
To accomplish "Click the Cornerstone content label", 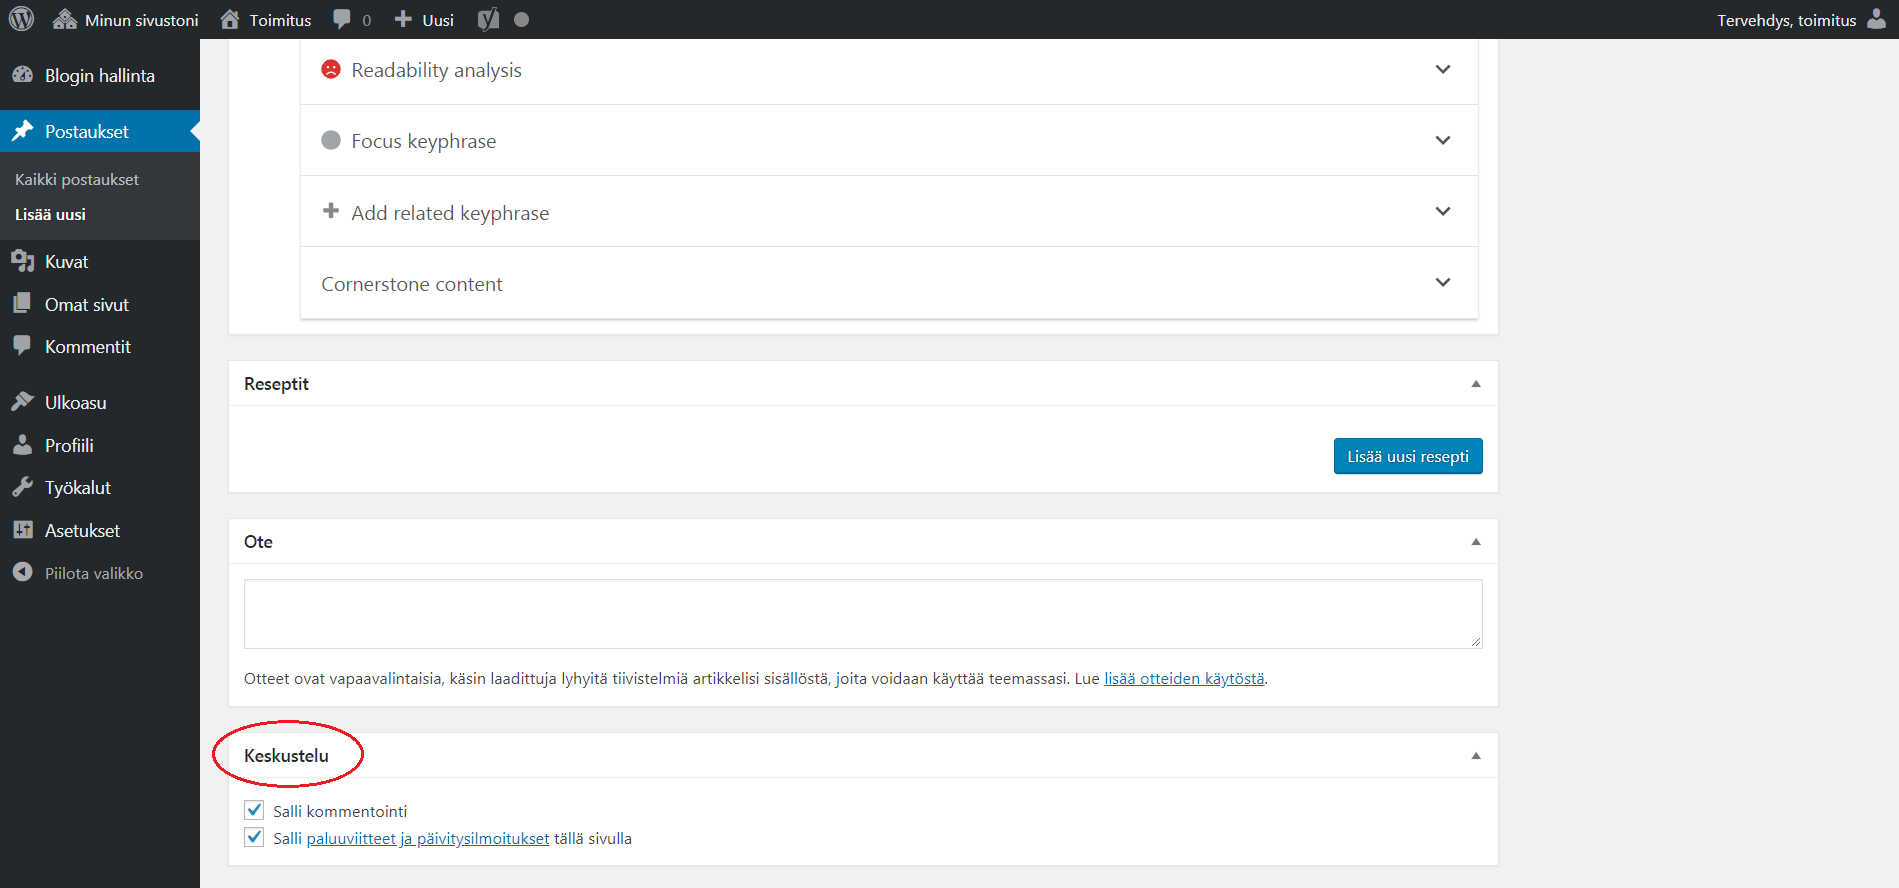I will (x=412, y=284).
